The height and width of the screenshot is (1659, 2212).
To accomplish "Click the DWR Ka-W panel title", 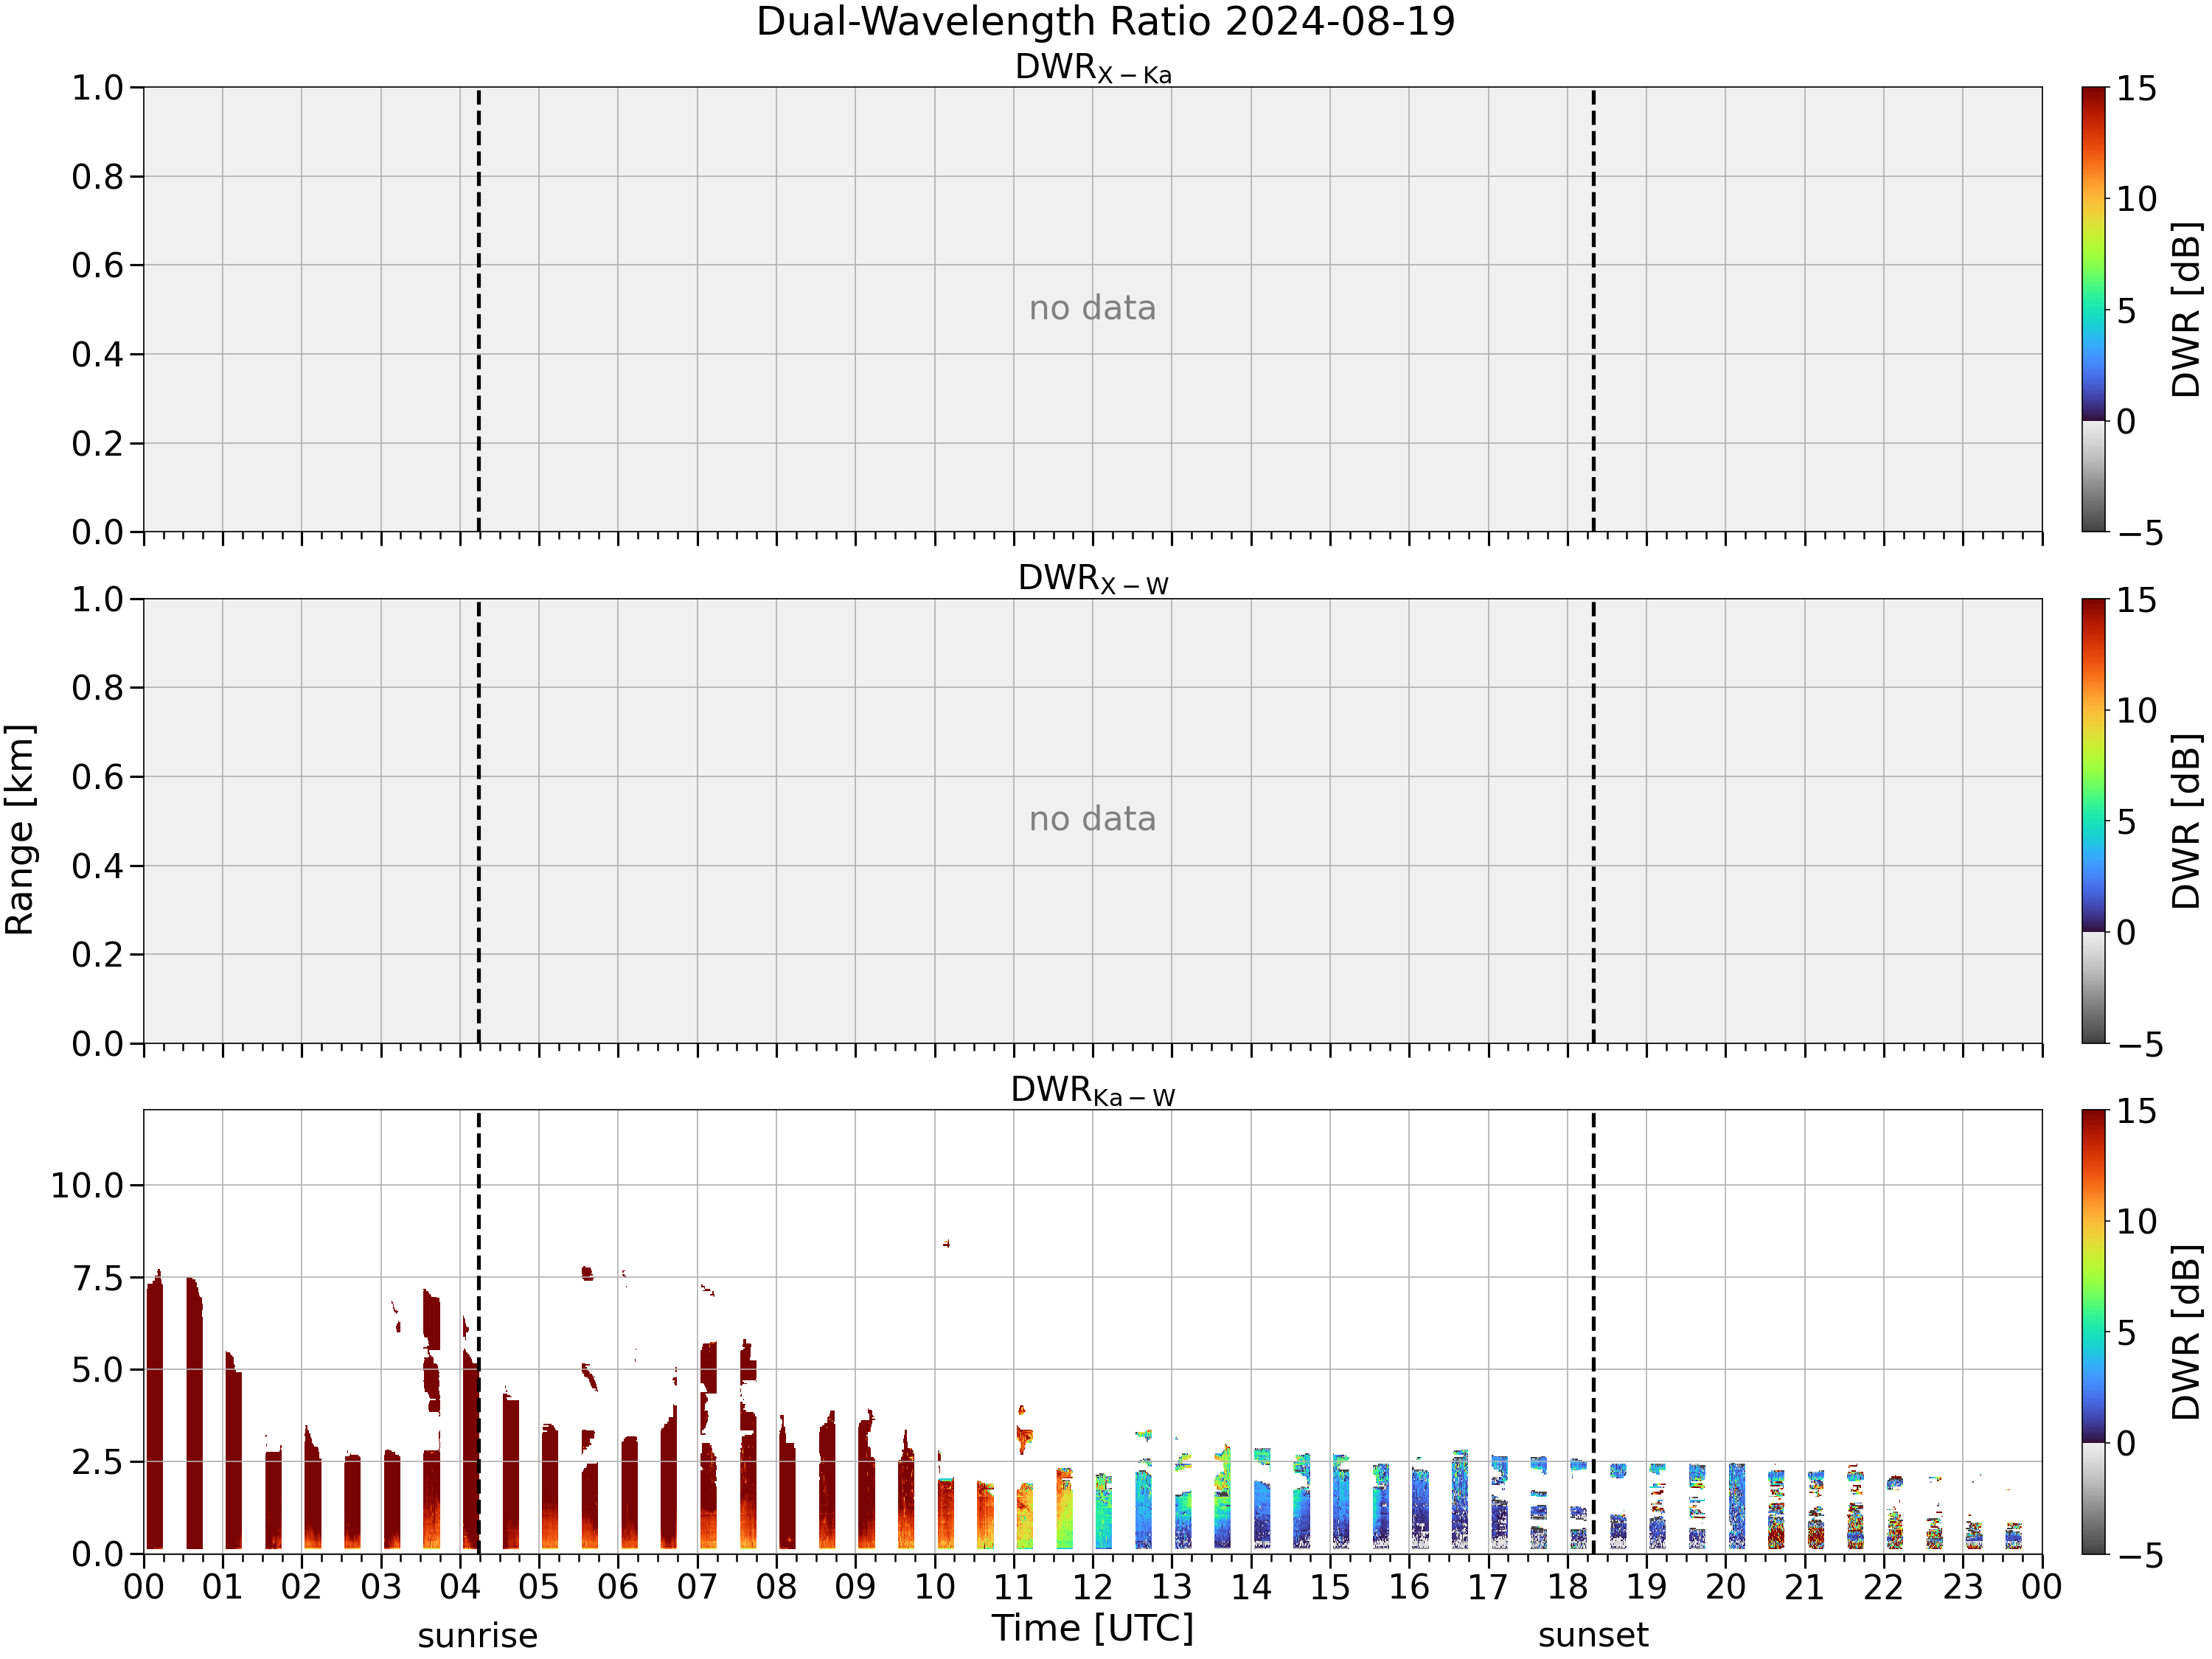I will [1093, 1091].
